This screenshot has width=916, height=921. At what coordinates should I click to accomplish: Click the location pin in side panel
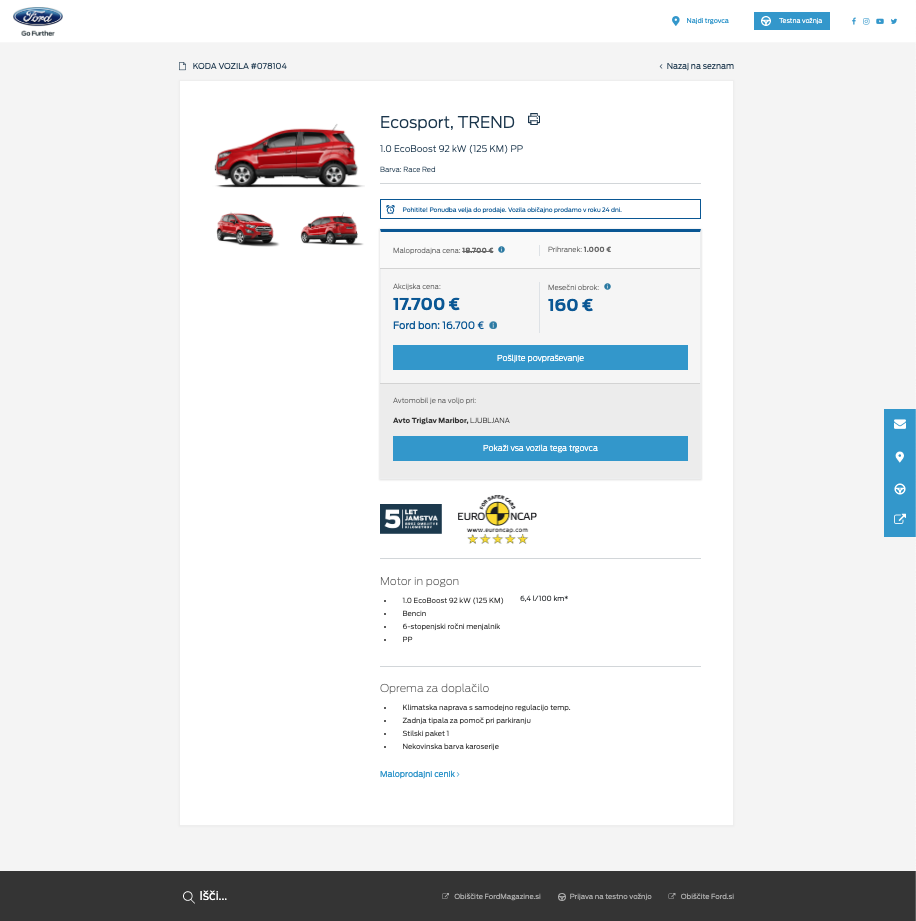(x=900, y=457)
